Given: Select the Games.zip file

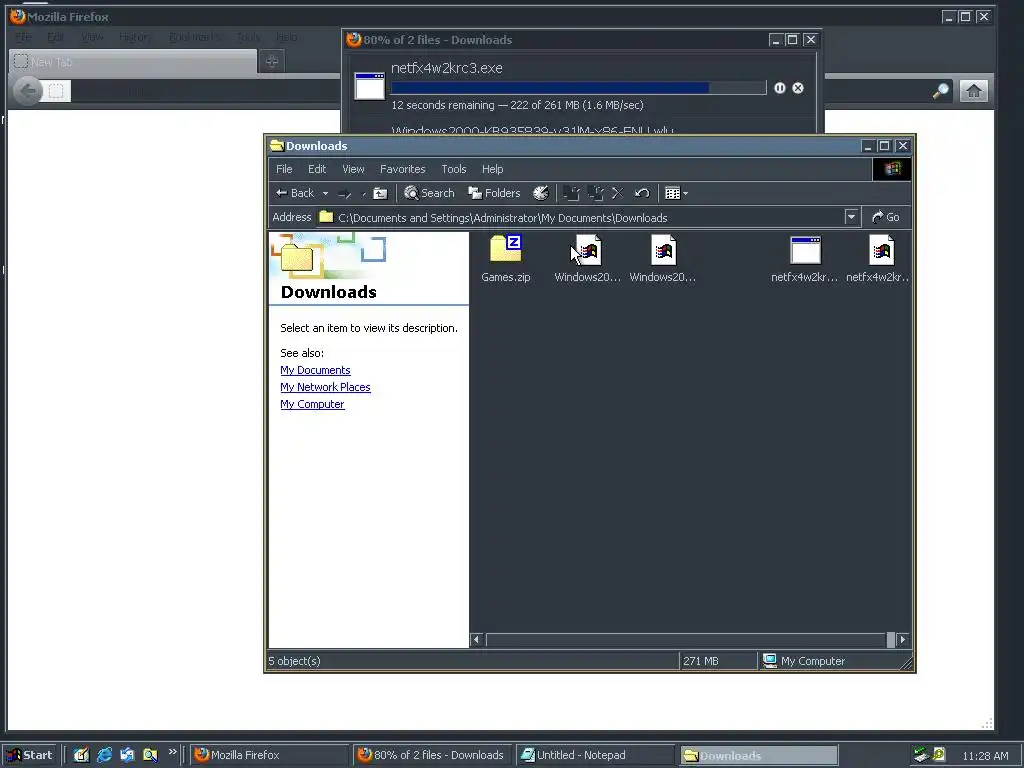Looking at the screenshot, I should coord(505,259).
